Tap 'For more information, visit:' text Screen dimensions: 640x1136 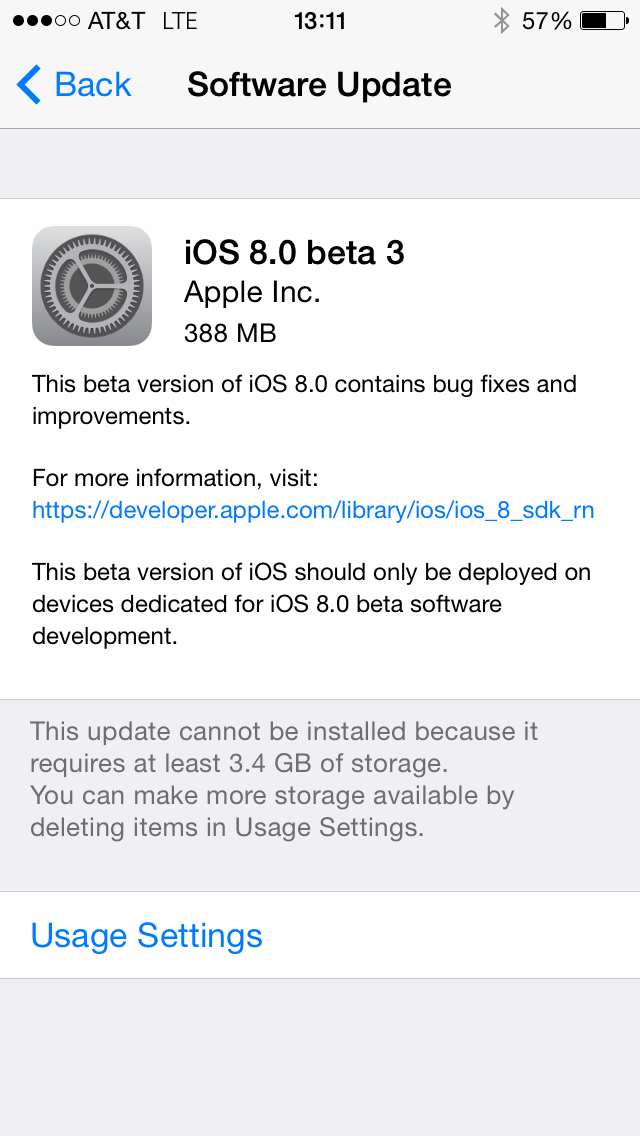point(175,478)
